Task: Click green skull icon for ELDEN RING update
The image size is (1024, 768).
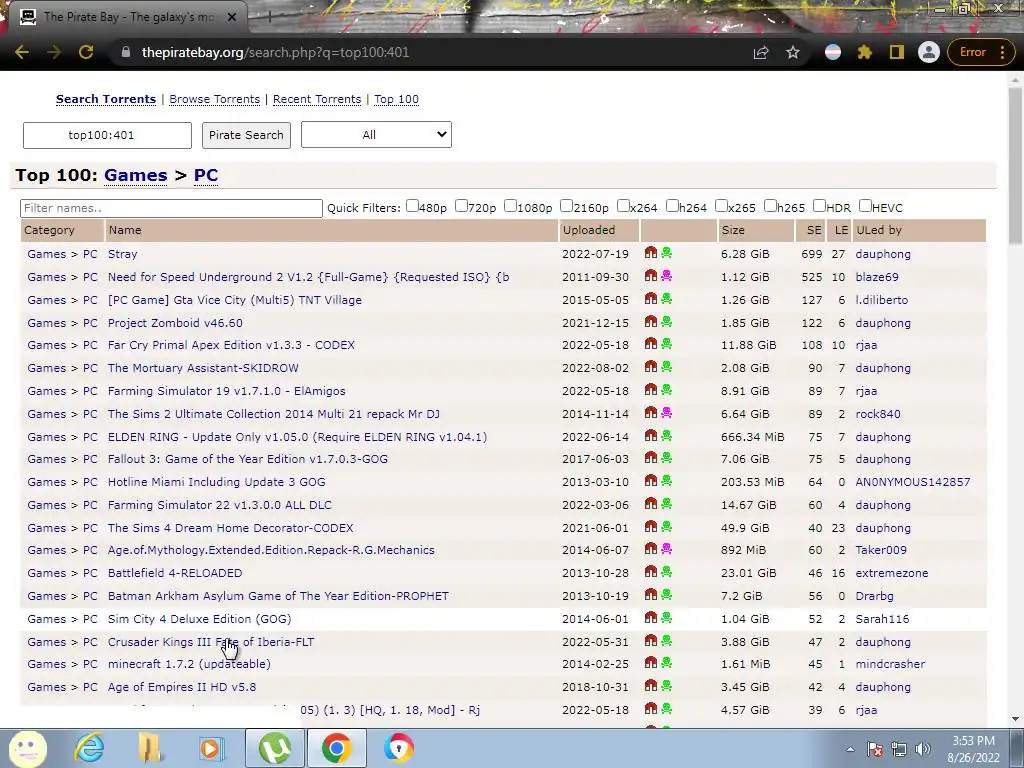Action: 666,436
